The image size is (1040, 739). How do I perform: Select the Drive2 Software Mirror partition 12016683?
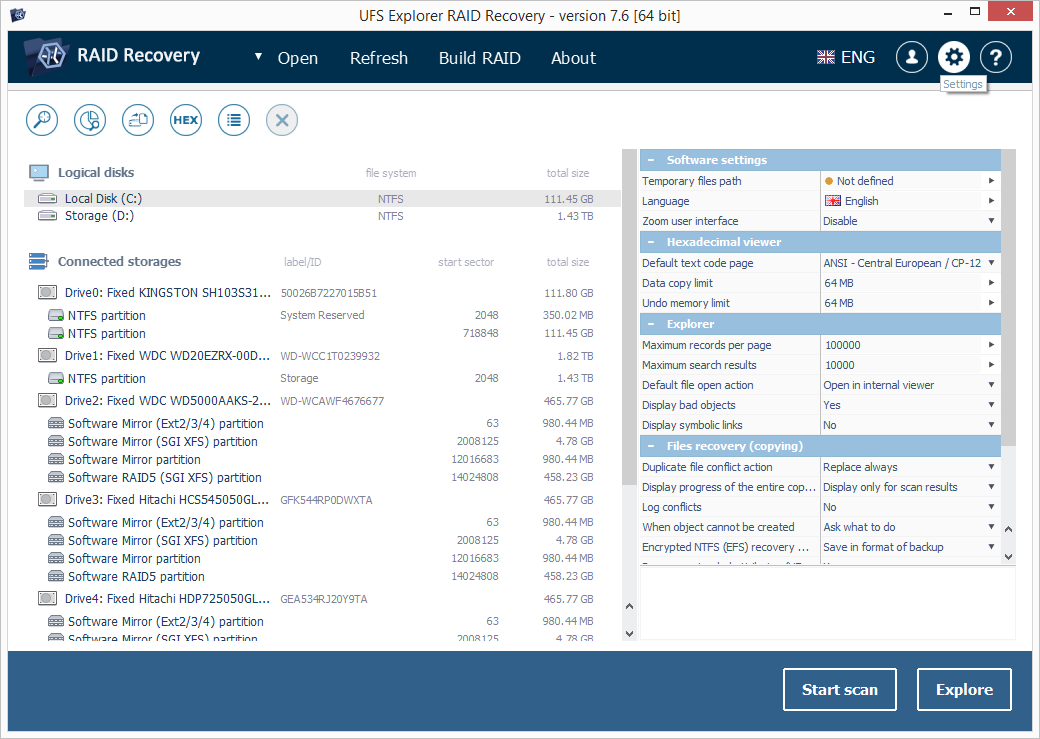pyautogui.click(x=321, y=459)
